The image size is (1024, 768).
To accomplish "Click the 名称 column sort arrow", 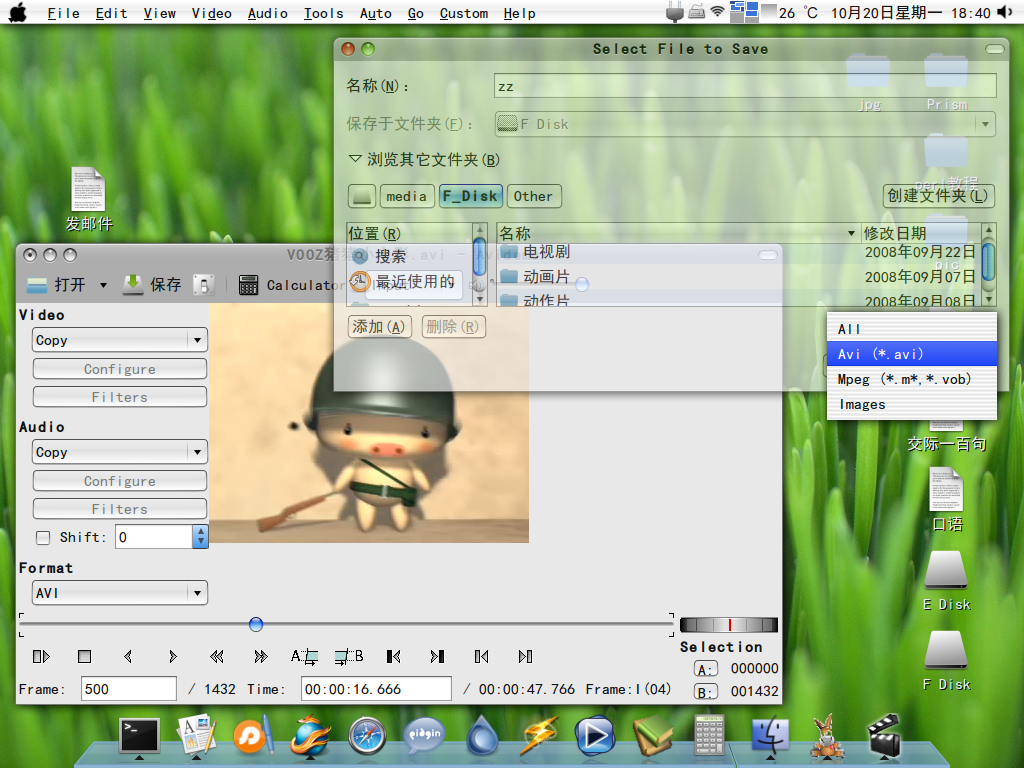I will click(x=851, y=233).
